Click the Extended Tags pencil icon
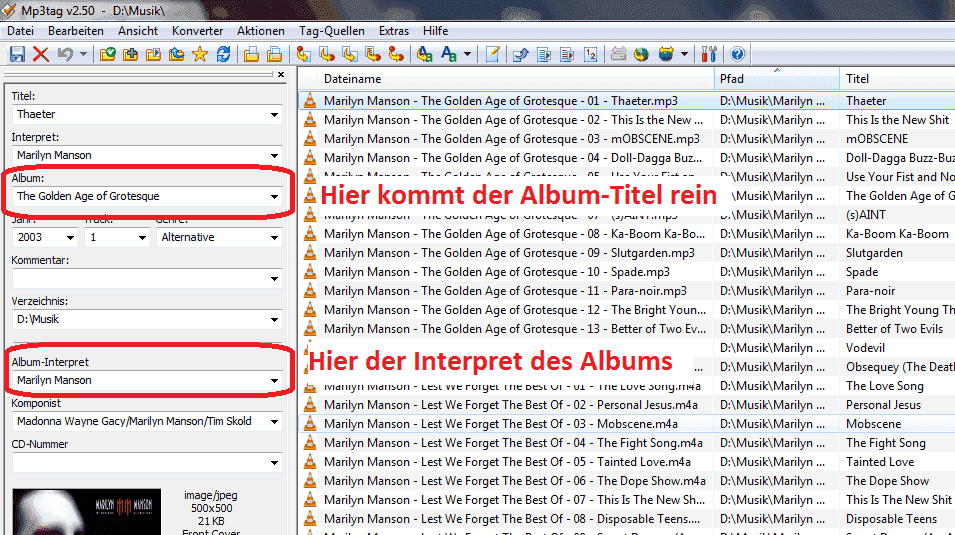Screen dimensions: 955x535 coord(492,54)
